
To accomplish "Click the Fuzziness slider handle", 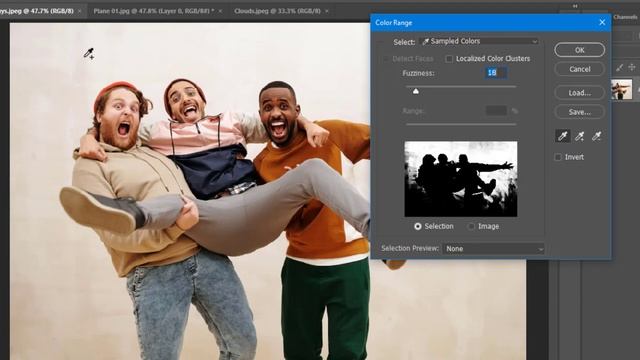I will click(416, 91).
